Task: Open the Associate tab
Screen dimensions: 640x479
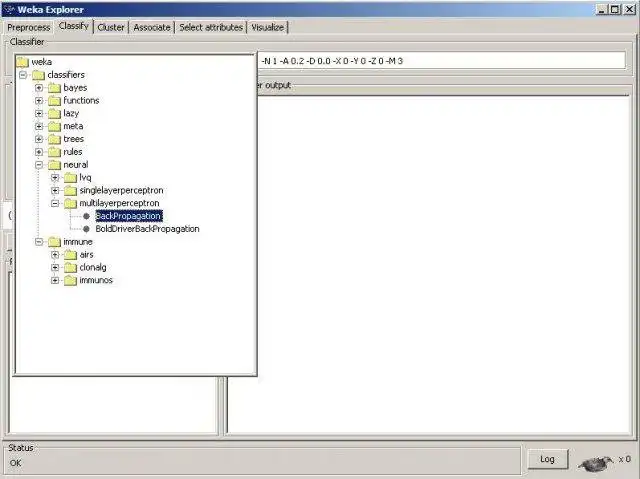Action: 152,27
